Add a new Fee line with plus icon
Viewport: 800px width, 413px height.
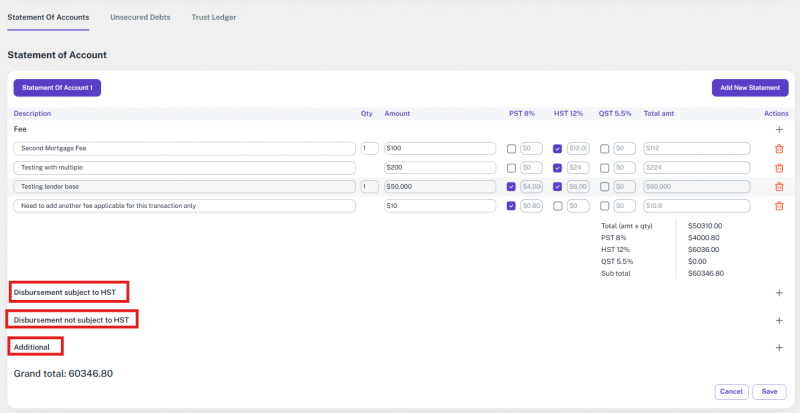coord(779,130)
